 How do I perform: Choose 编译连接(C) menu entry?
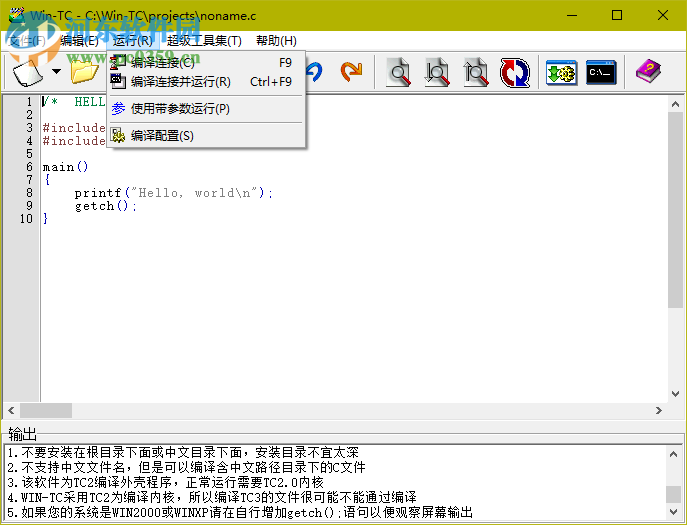(206, 63)
